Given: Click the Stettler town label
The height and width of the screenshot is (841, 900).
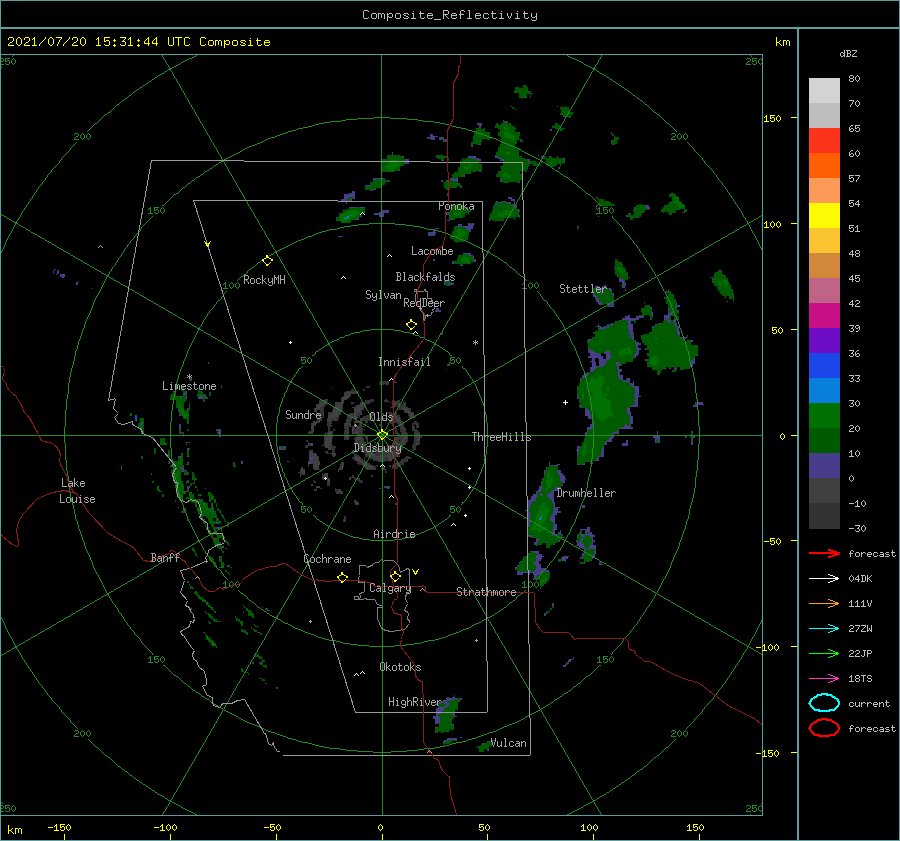Looking at the screenshot, I should 583,289.
